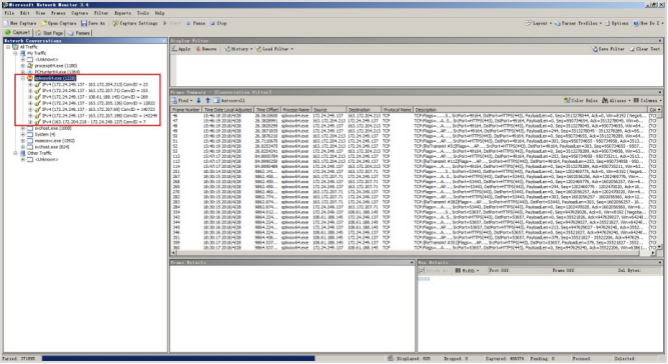Open the Find dropdown in Frame Summary

pyautogui.click(x=182, y=101)
